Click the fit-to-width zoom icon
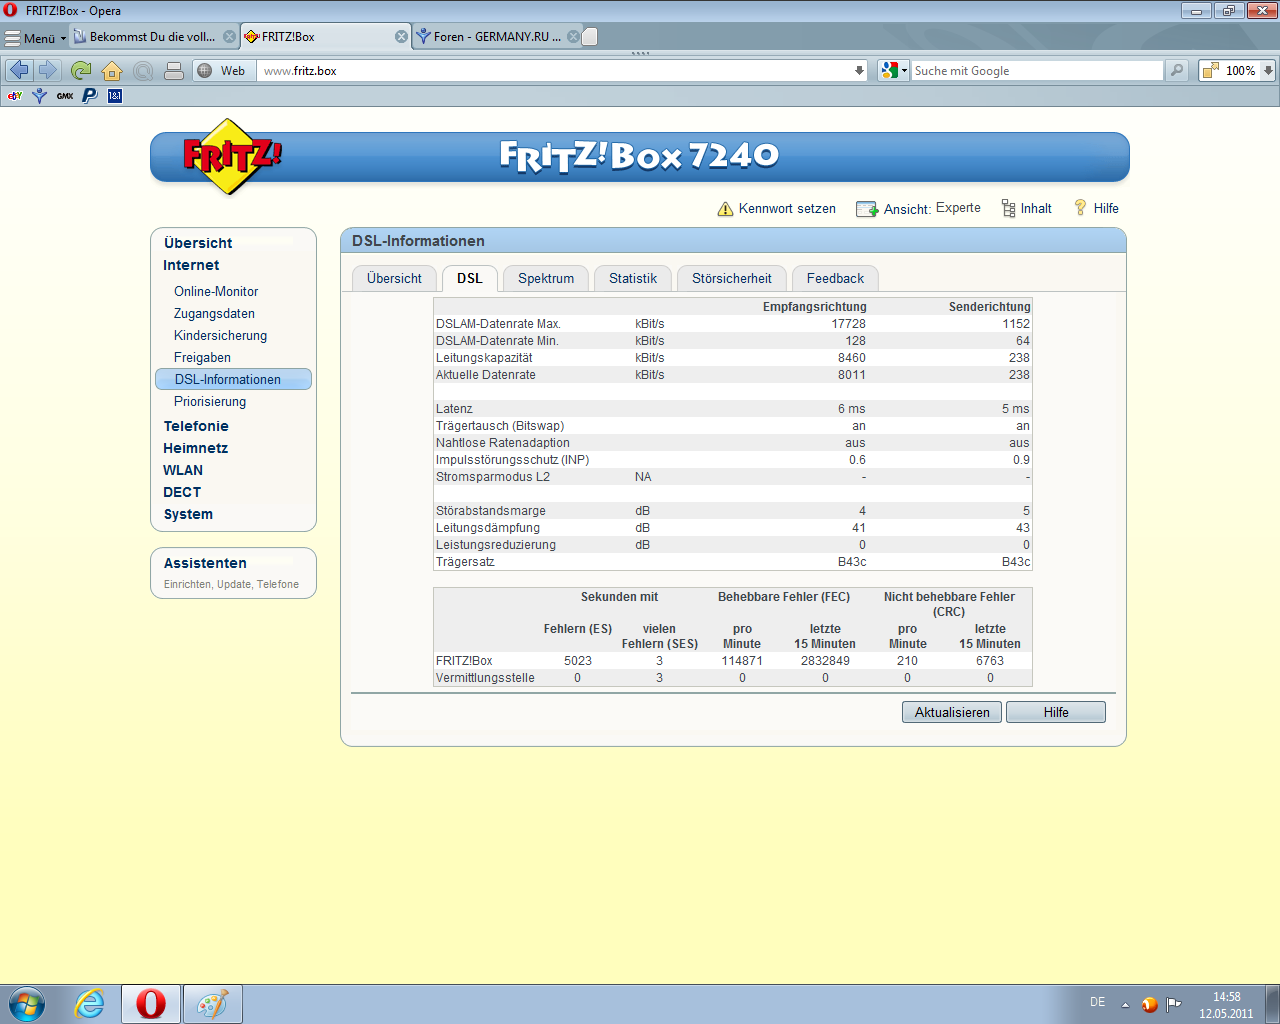 [1210, 70]
